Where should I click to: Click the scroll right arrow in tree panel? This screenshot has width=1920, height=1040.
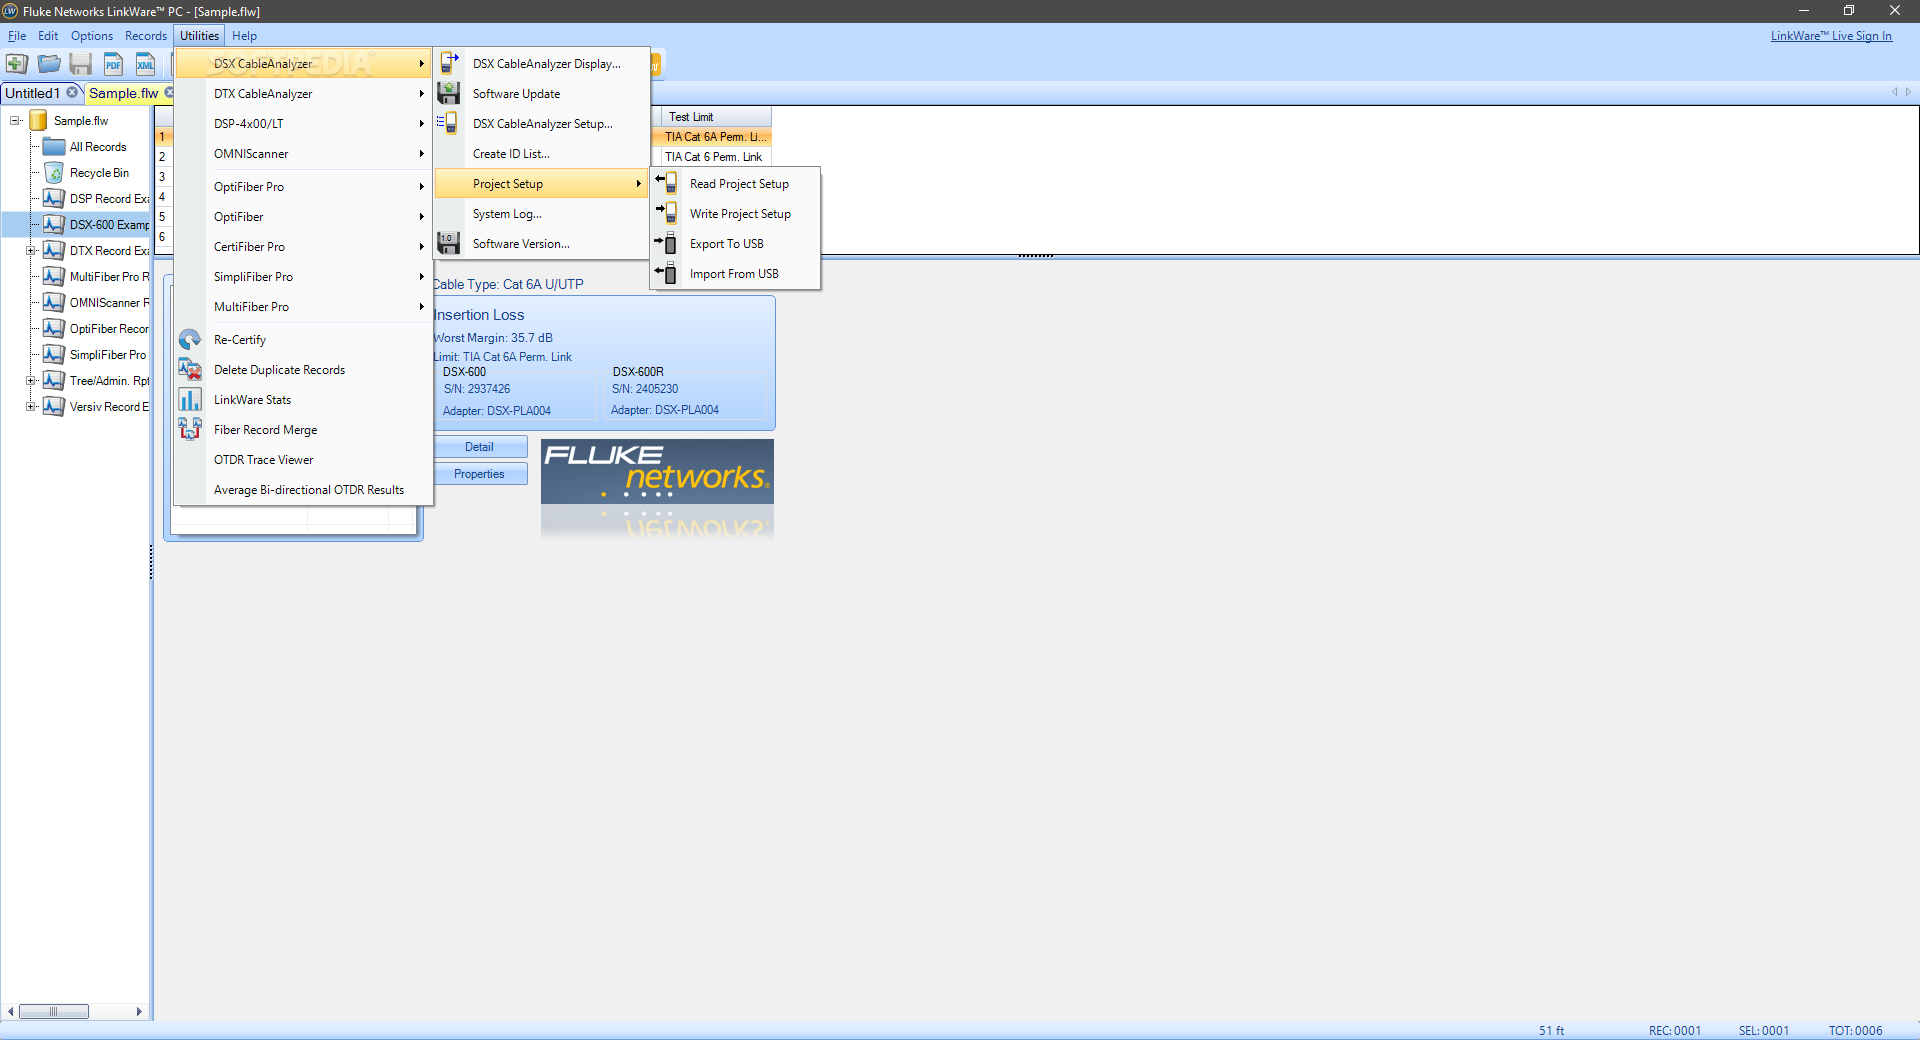click(x=139, y=1011)
